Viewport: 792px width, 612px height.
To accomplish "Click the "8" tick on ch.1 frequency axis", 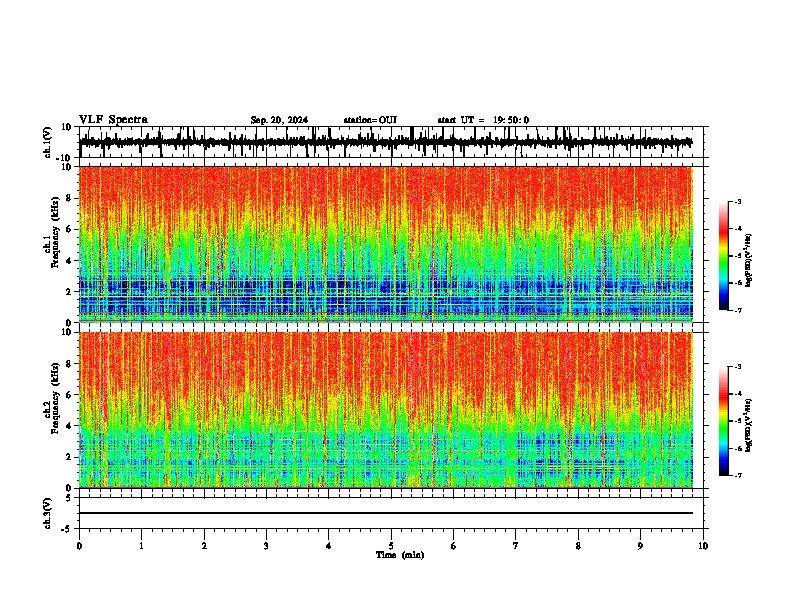I will tap(70, 198).
